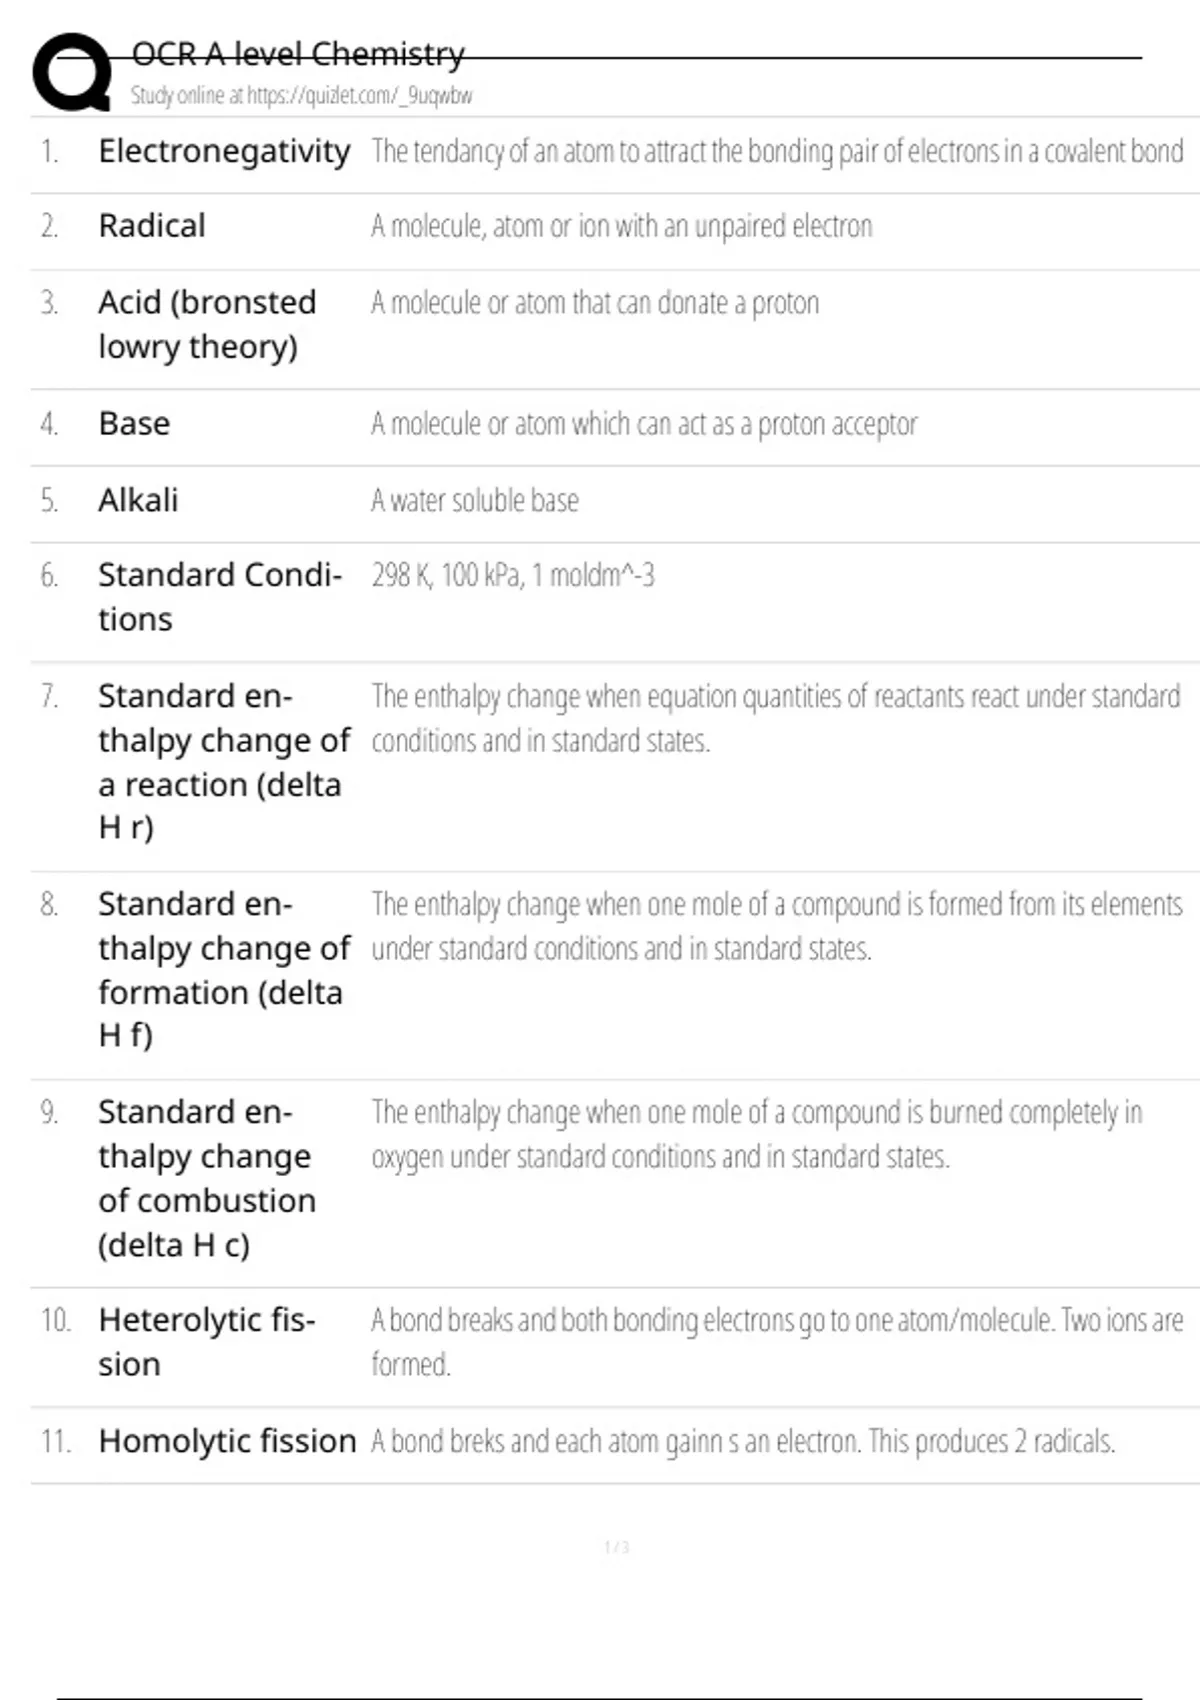Click the 1/3 page number indicator
The width and height of the screenshot is (1200, 1700).
tap(617, 1547)
